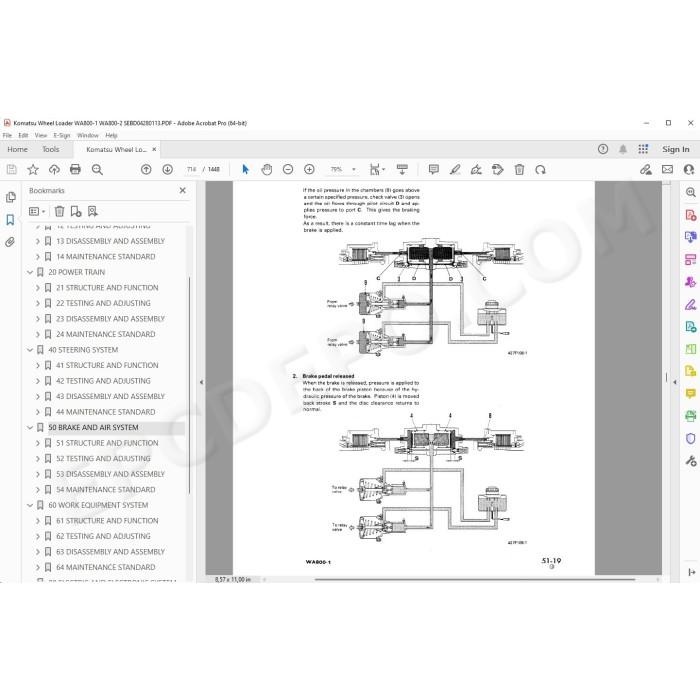Viewport: 700px width, 700px height.
Task: Select the 62 TESTING AND ADJUSTING bookmark
Action: (103, 536)
